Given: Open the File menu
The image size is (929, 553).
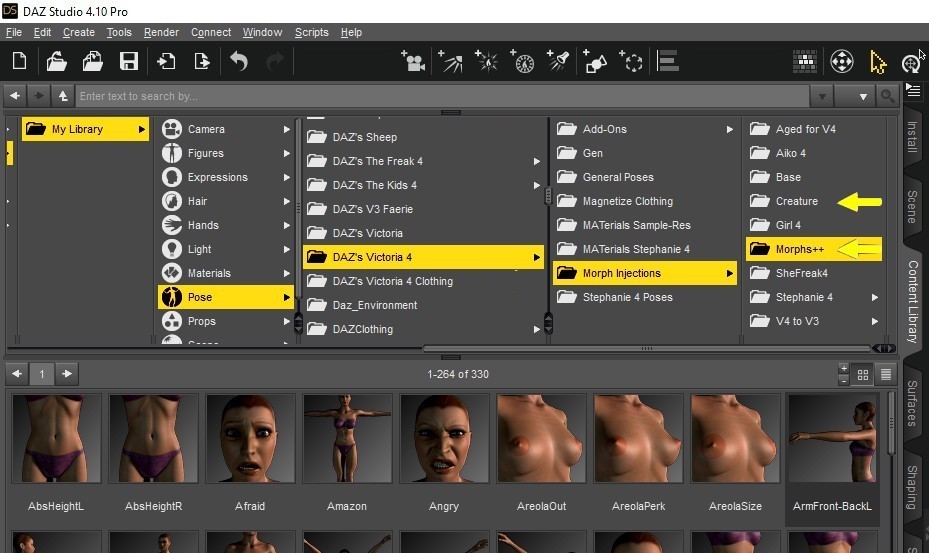Looking at the screenshot, I should point(14,32).
